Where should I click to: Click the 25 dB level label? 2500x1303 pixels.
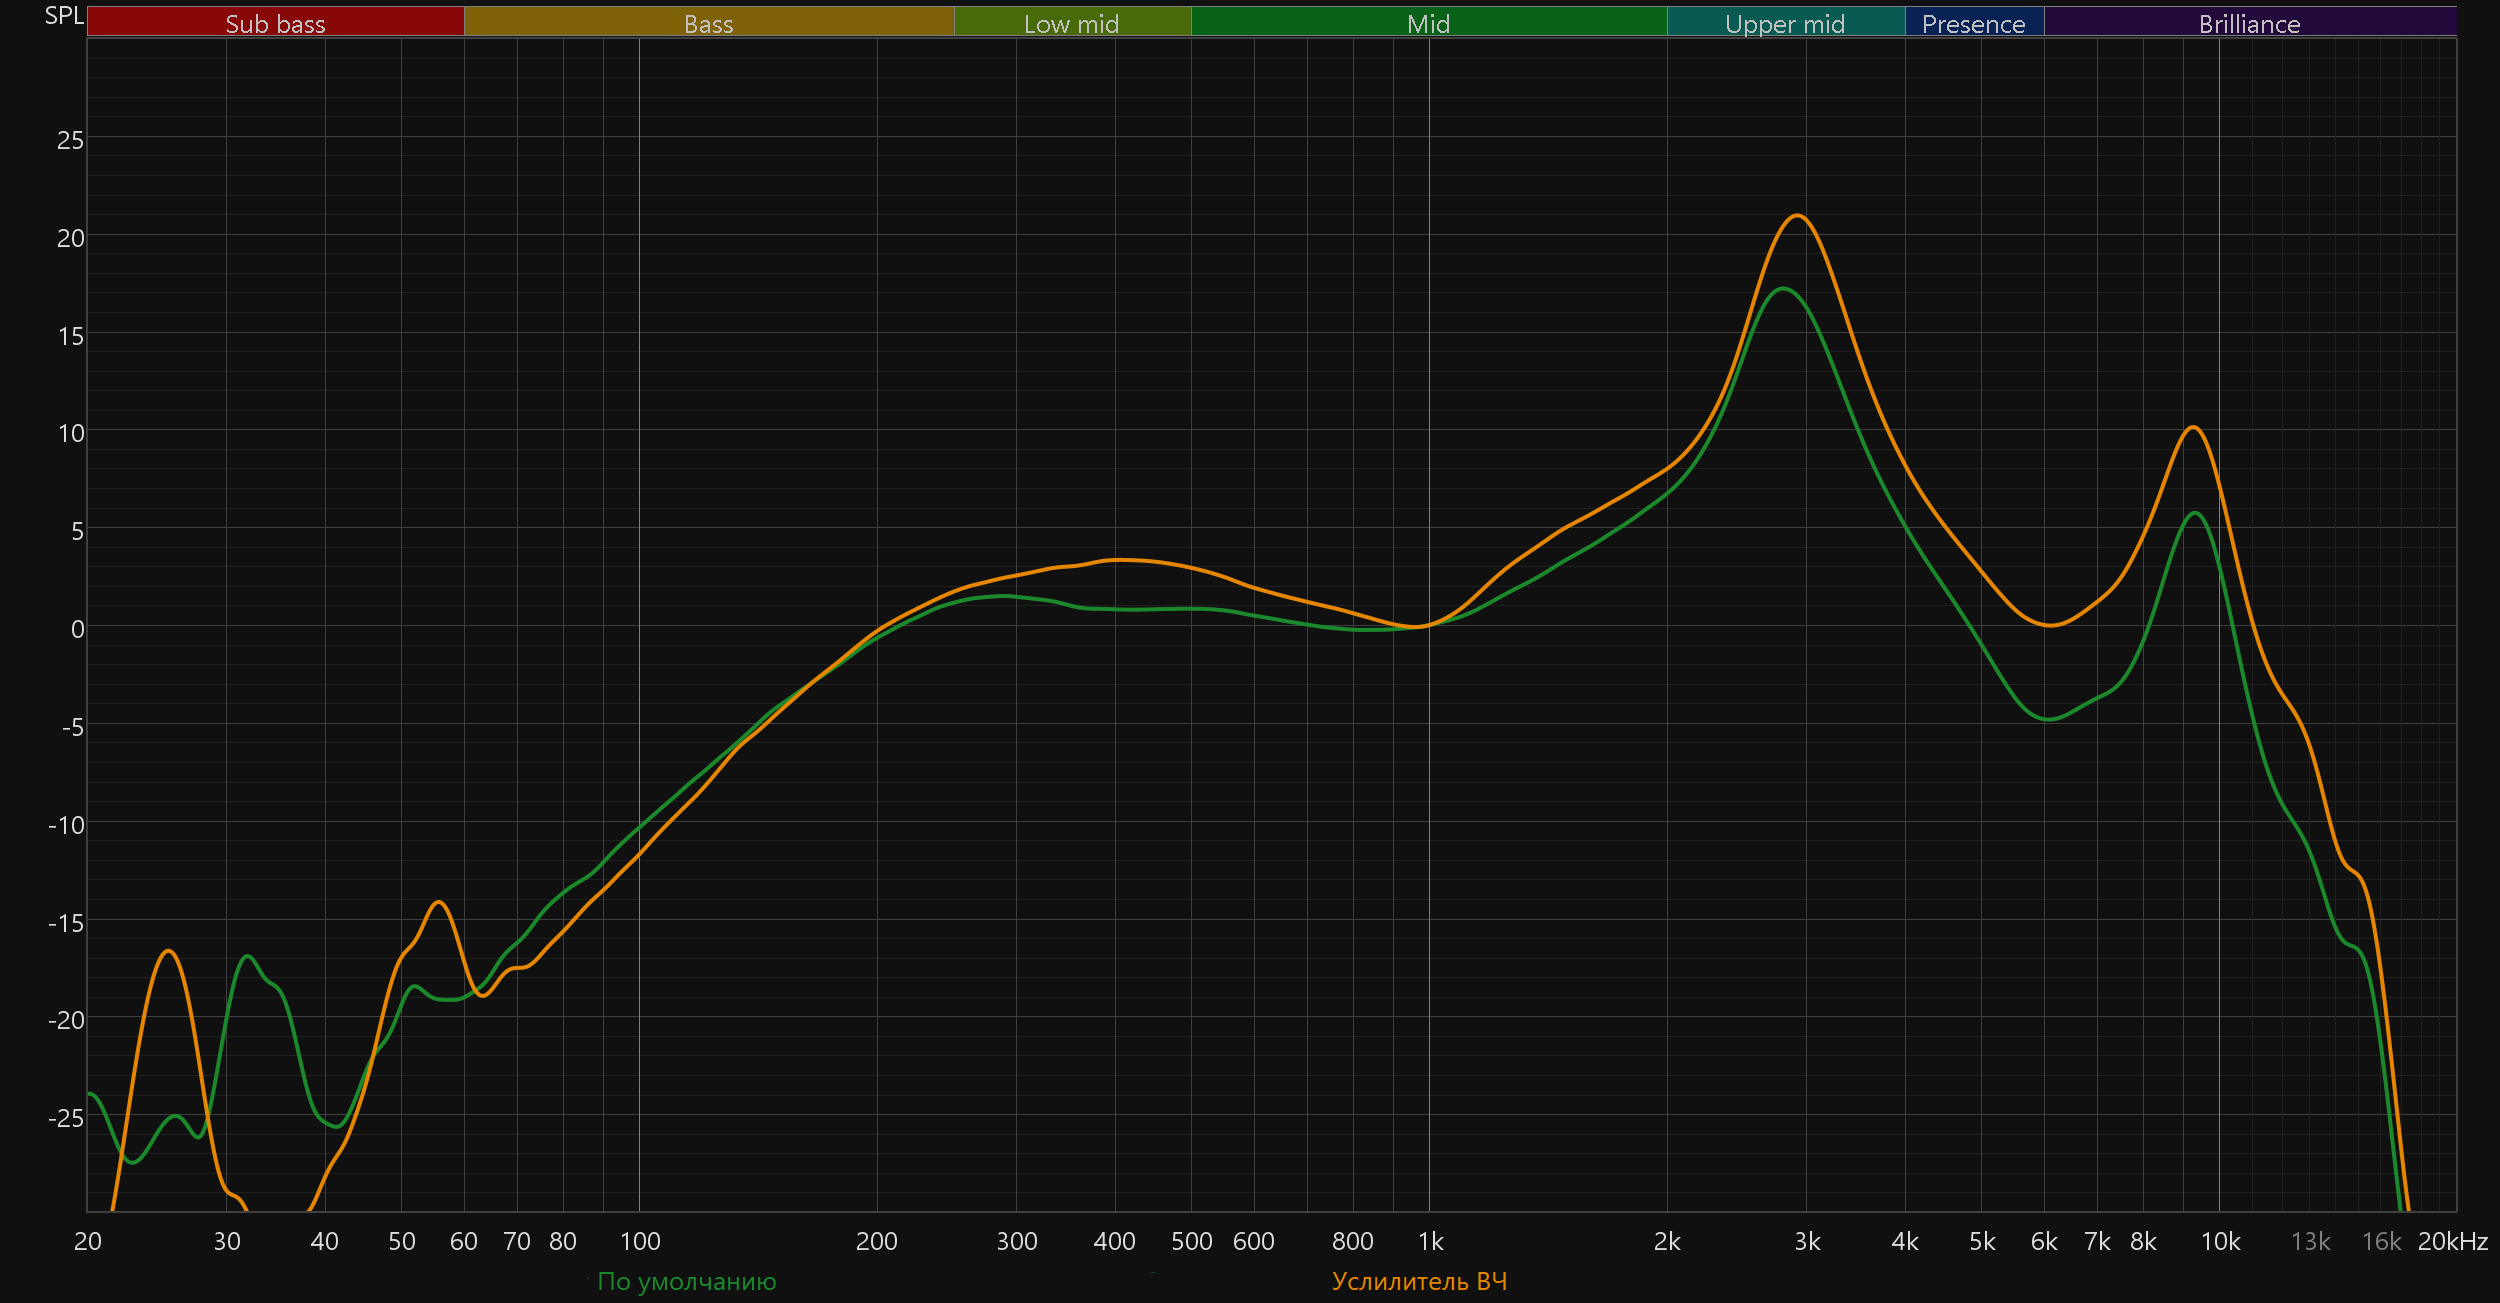70,140
